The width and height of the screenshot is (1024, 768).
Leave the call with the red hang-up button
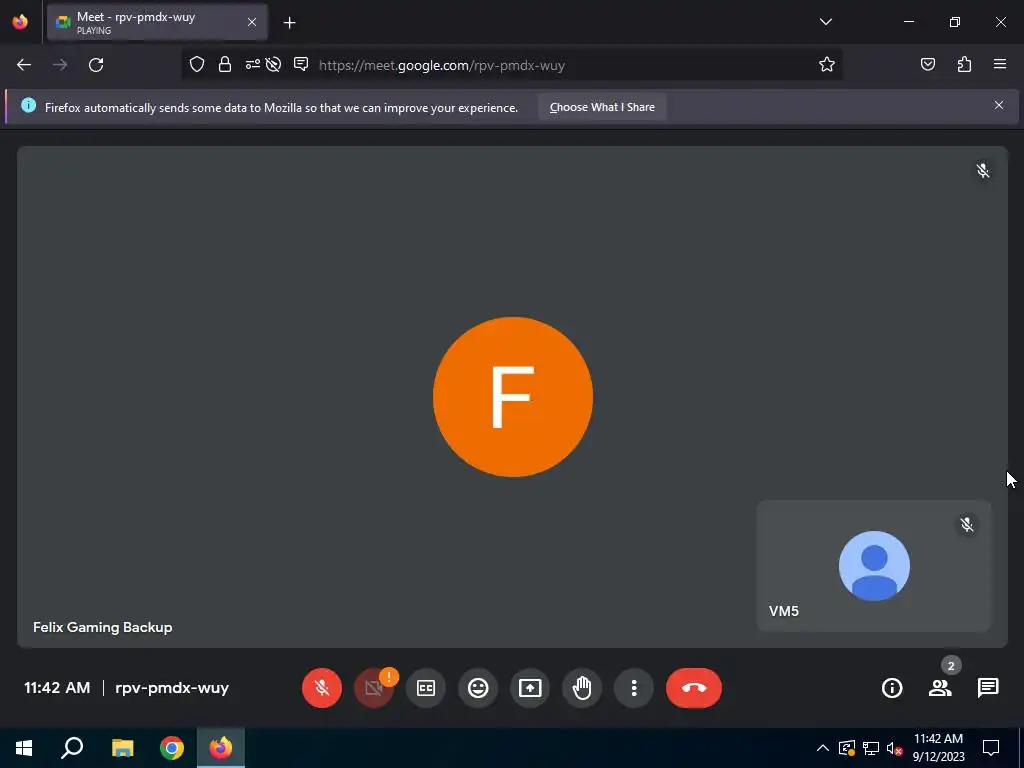[694, 688]
